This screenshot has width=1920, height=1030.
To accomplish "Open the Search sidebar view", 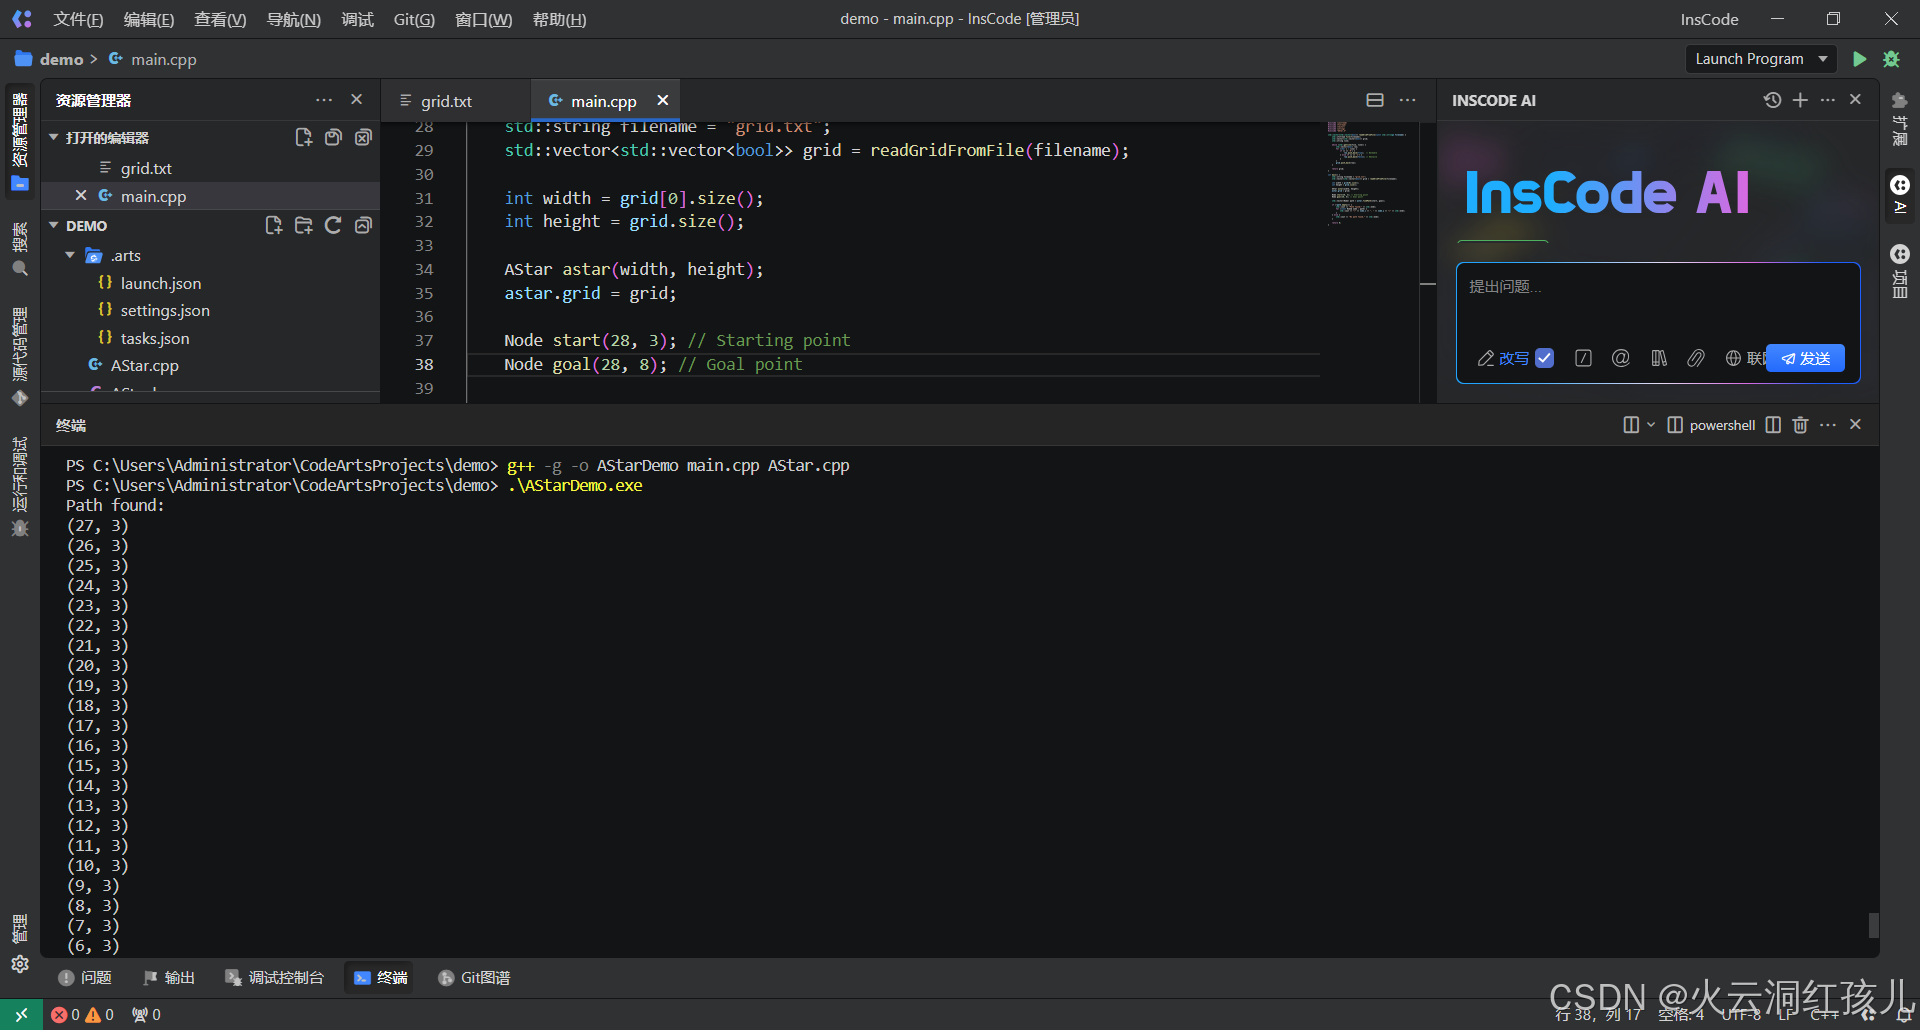I will pos(20,249).
